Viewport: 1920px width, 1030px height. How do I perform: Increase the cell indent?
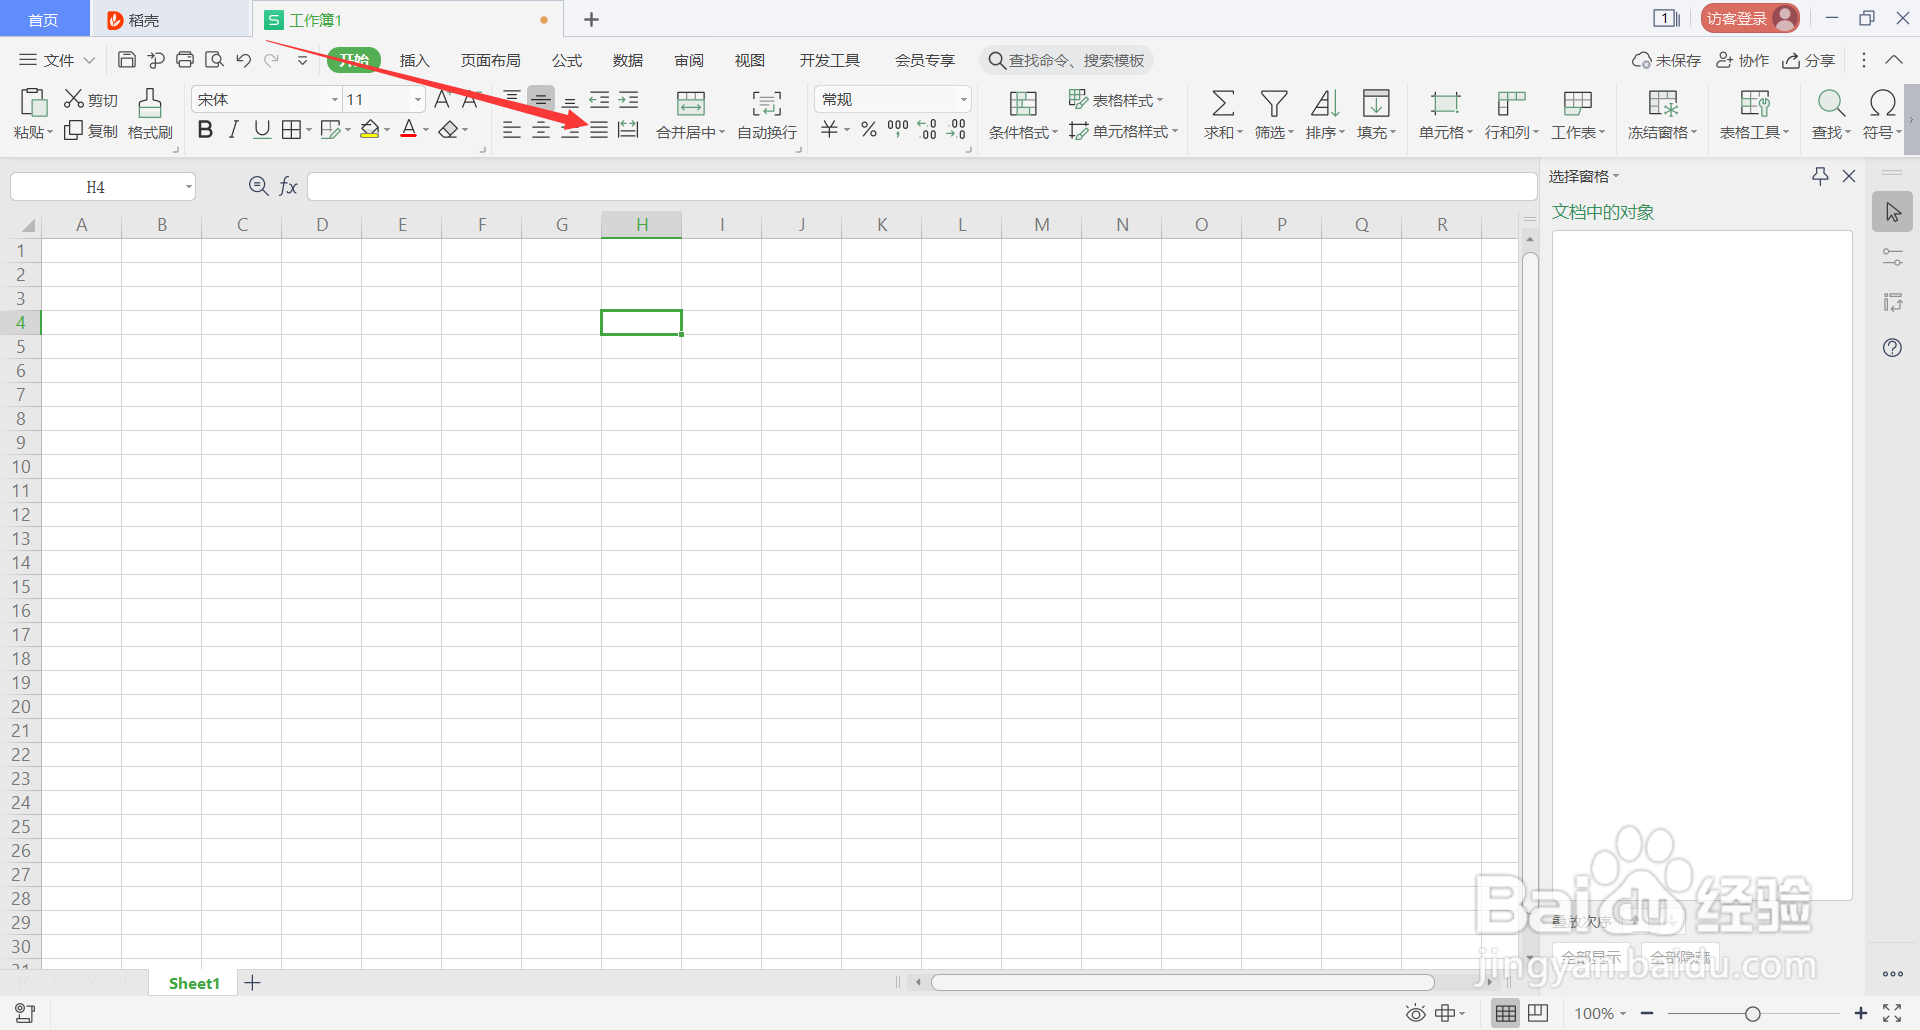[x=628, y=99]
